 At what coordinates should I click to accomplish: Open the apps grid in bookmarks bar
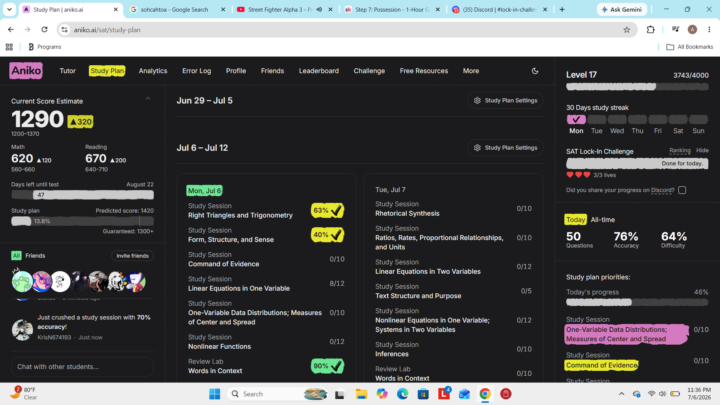(x=9, y=47)
